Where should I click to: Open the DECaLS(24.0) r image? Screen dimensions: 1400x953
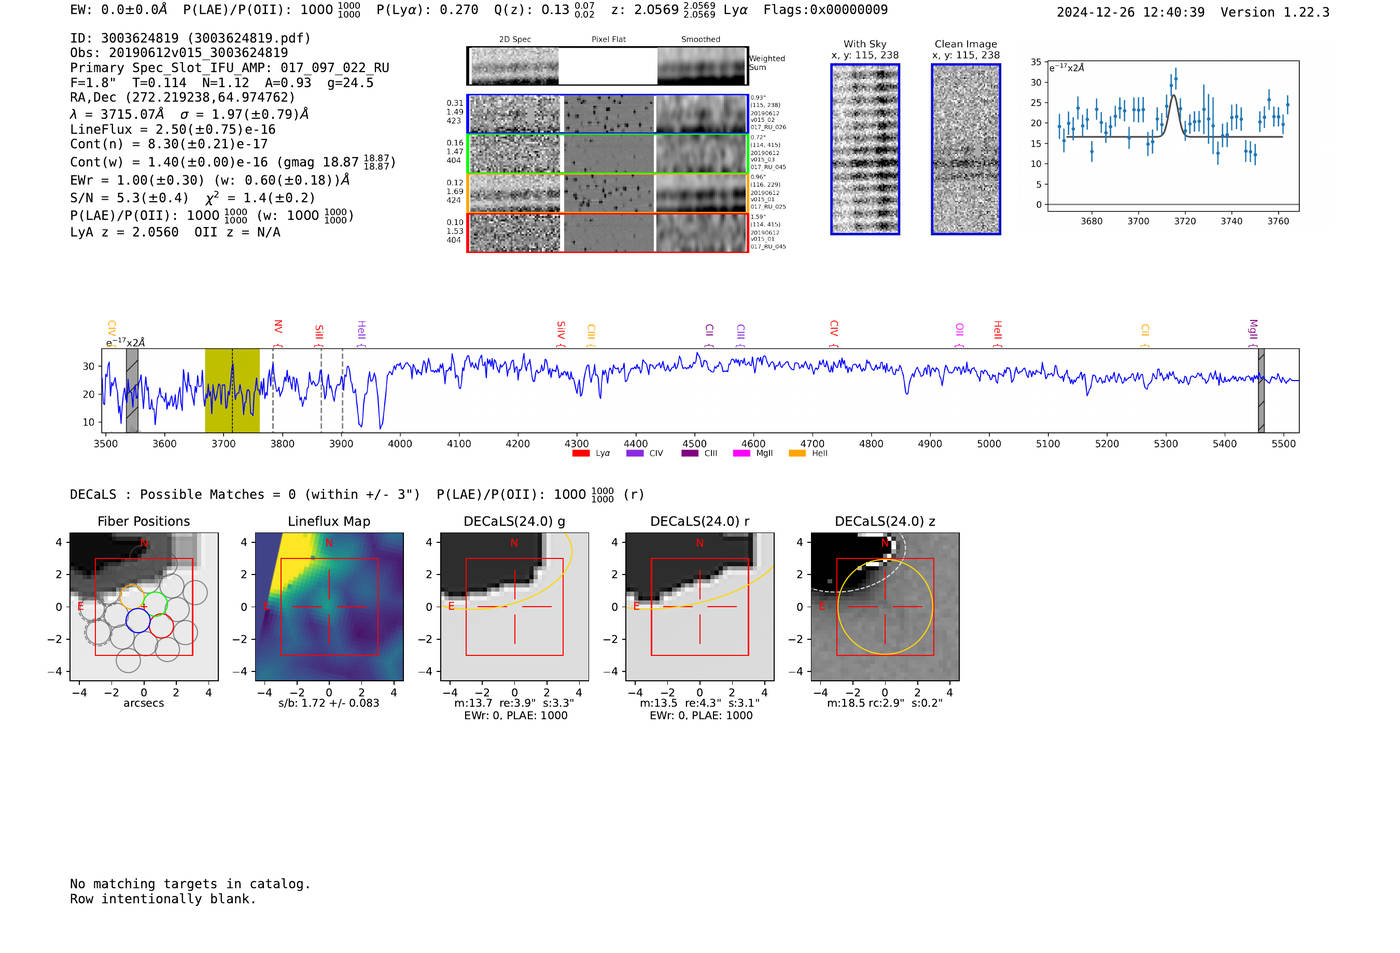700,606
